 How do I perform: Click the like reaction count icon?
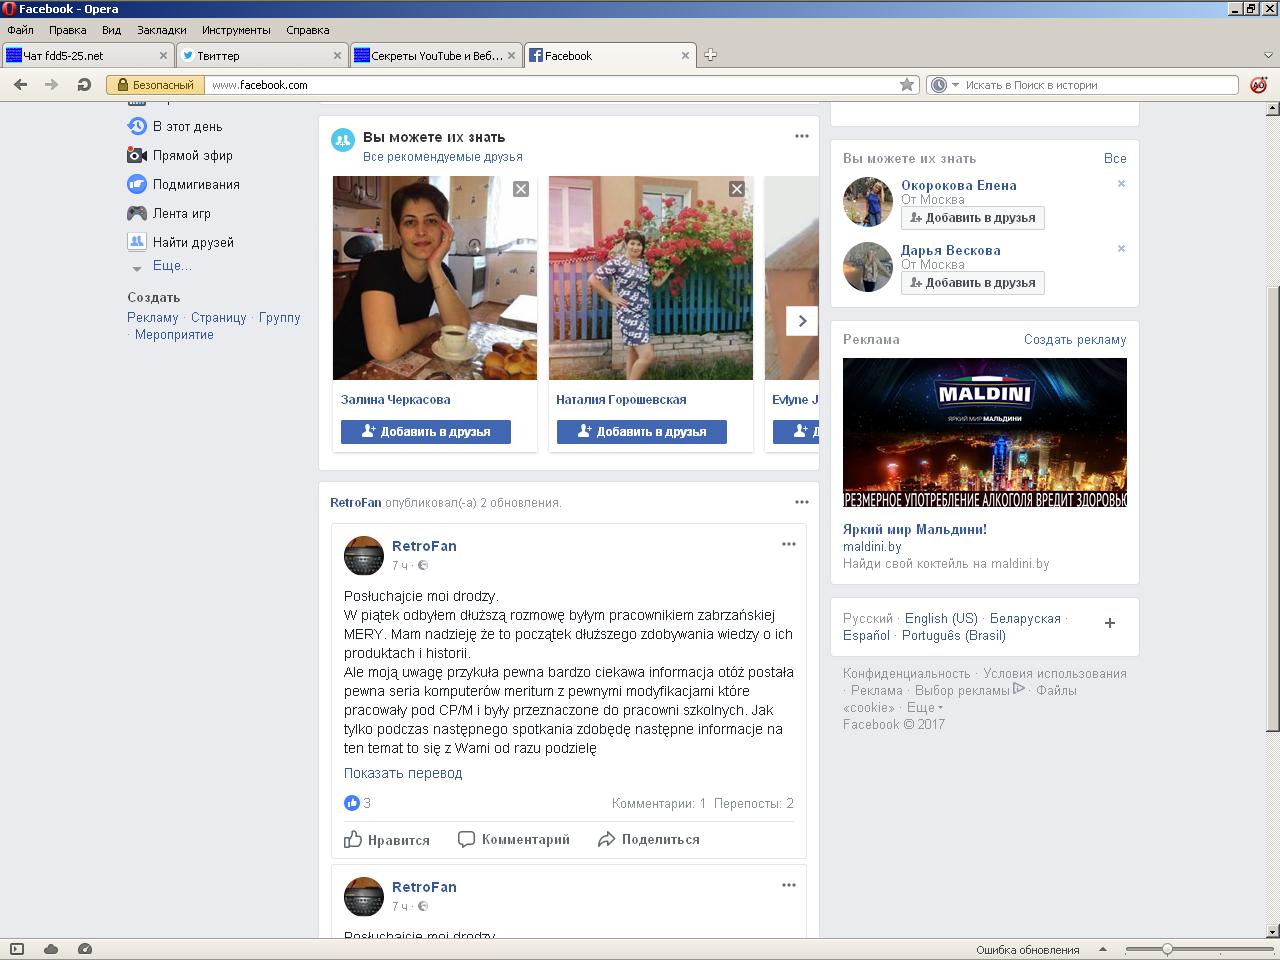352,803
